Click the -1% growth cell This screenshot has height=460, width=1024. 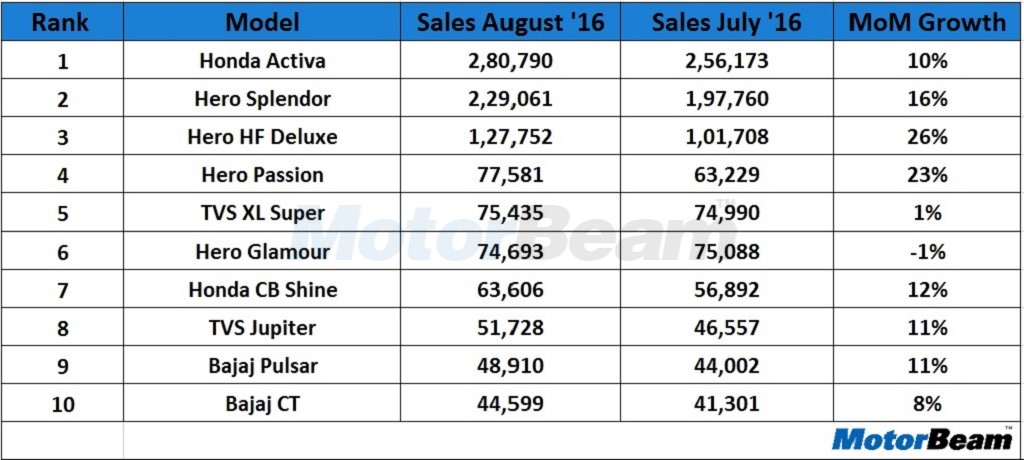927,251
